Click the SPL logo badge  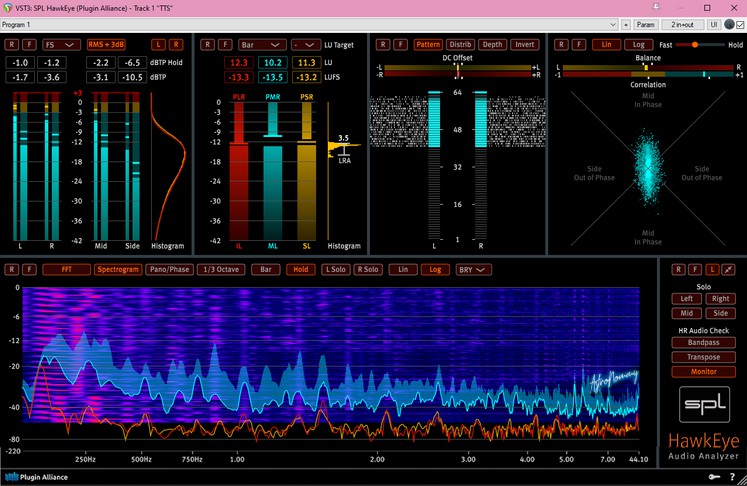pos(704,405)
